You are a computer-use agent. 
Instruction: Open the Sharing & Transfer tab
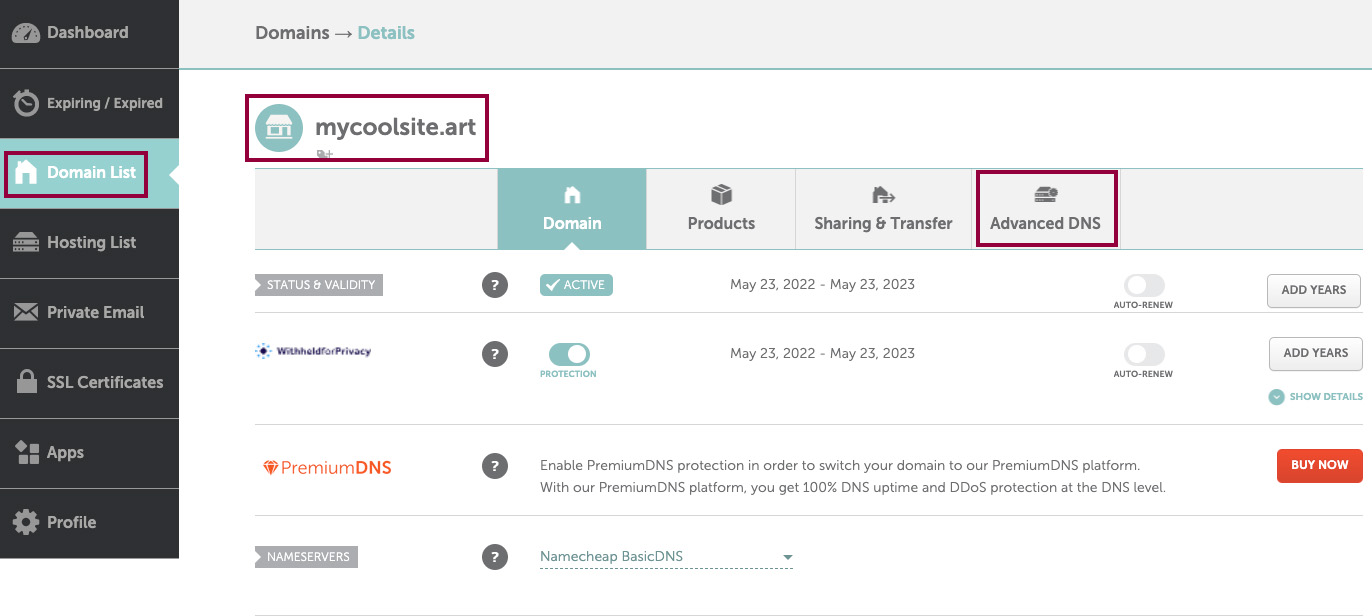(x=884, y=209)
